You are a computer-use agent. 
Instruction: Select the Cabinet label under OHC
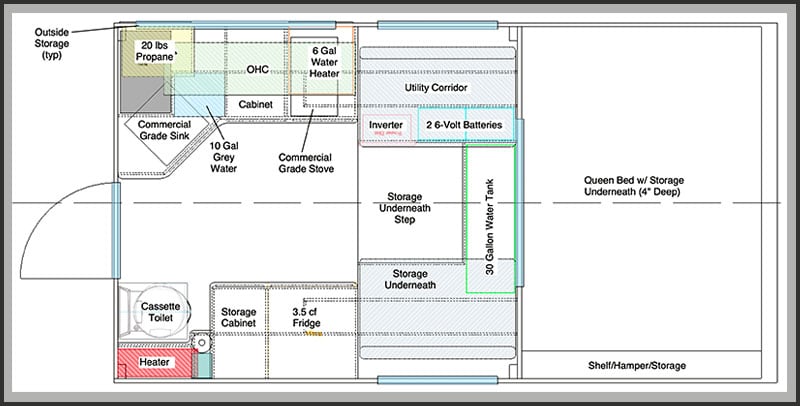[x=256, y=105]
